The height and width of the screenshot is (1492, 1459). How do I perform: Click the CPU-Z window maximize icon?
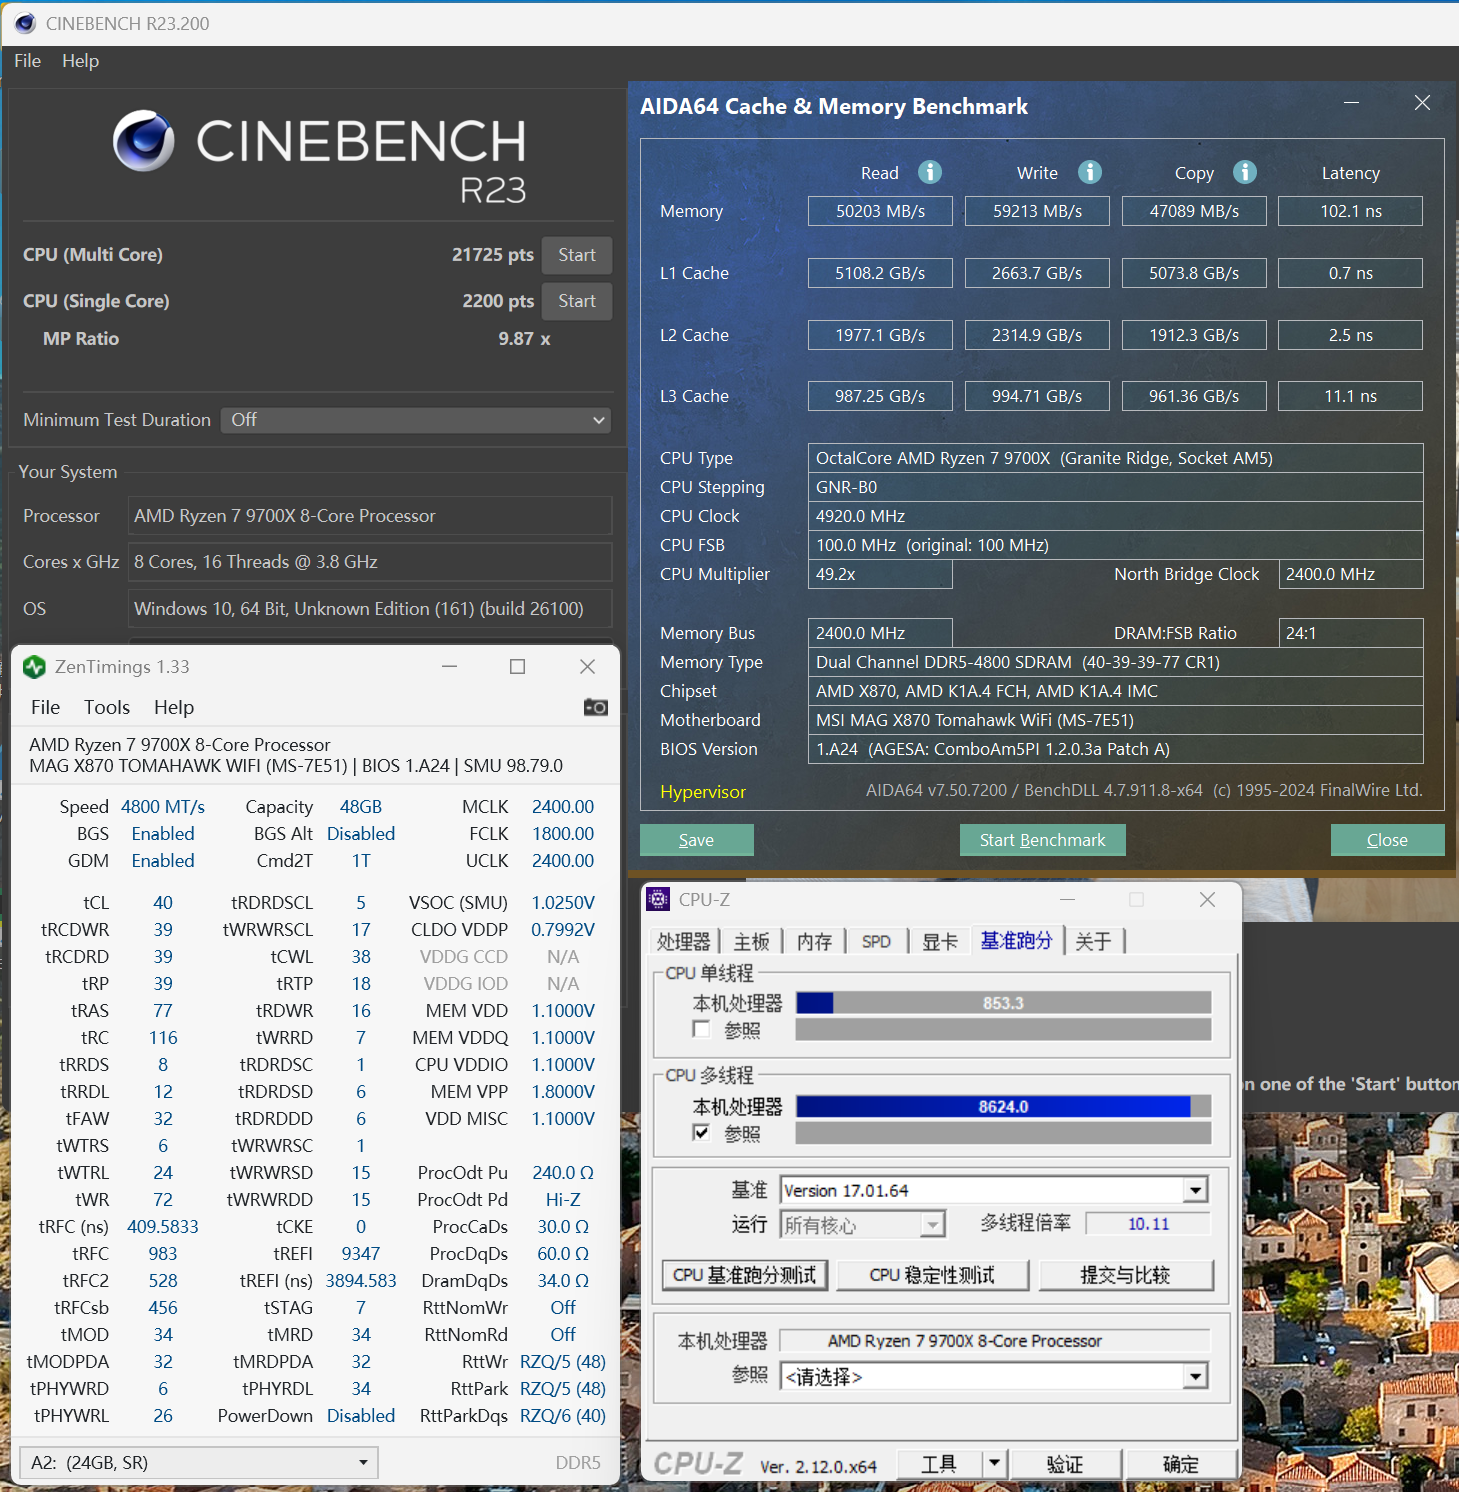click(1136, 899)
